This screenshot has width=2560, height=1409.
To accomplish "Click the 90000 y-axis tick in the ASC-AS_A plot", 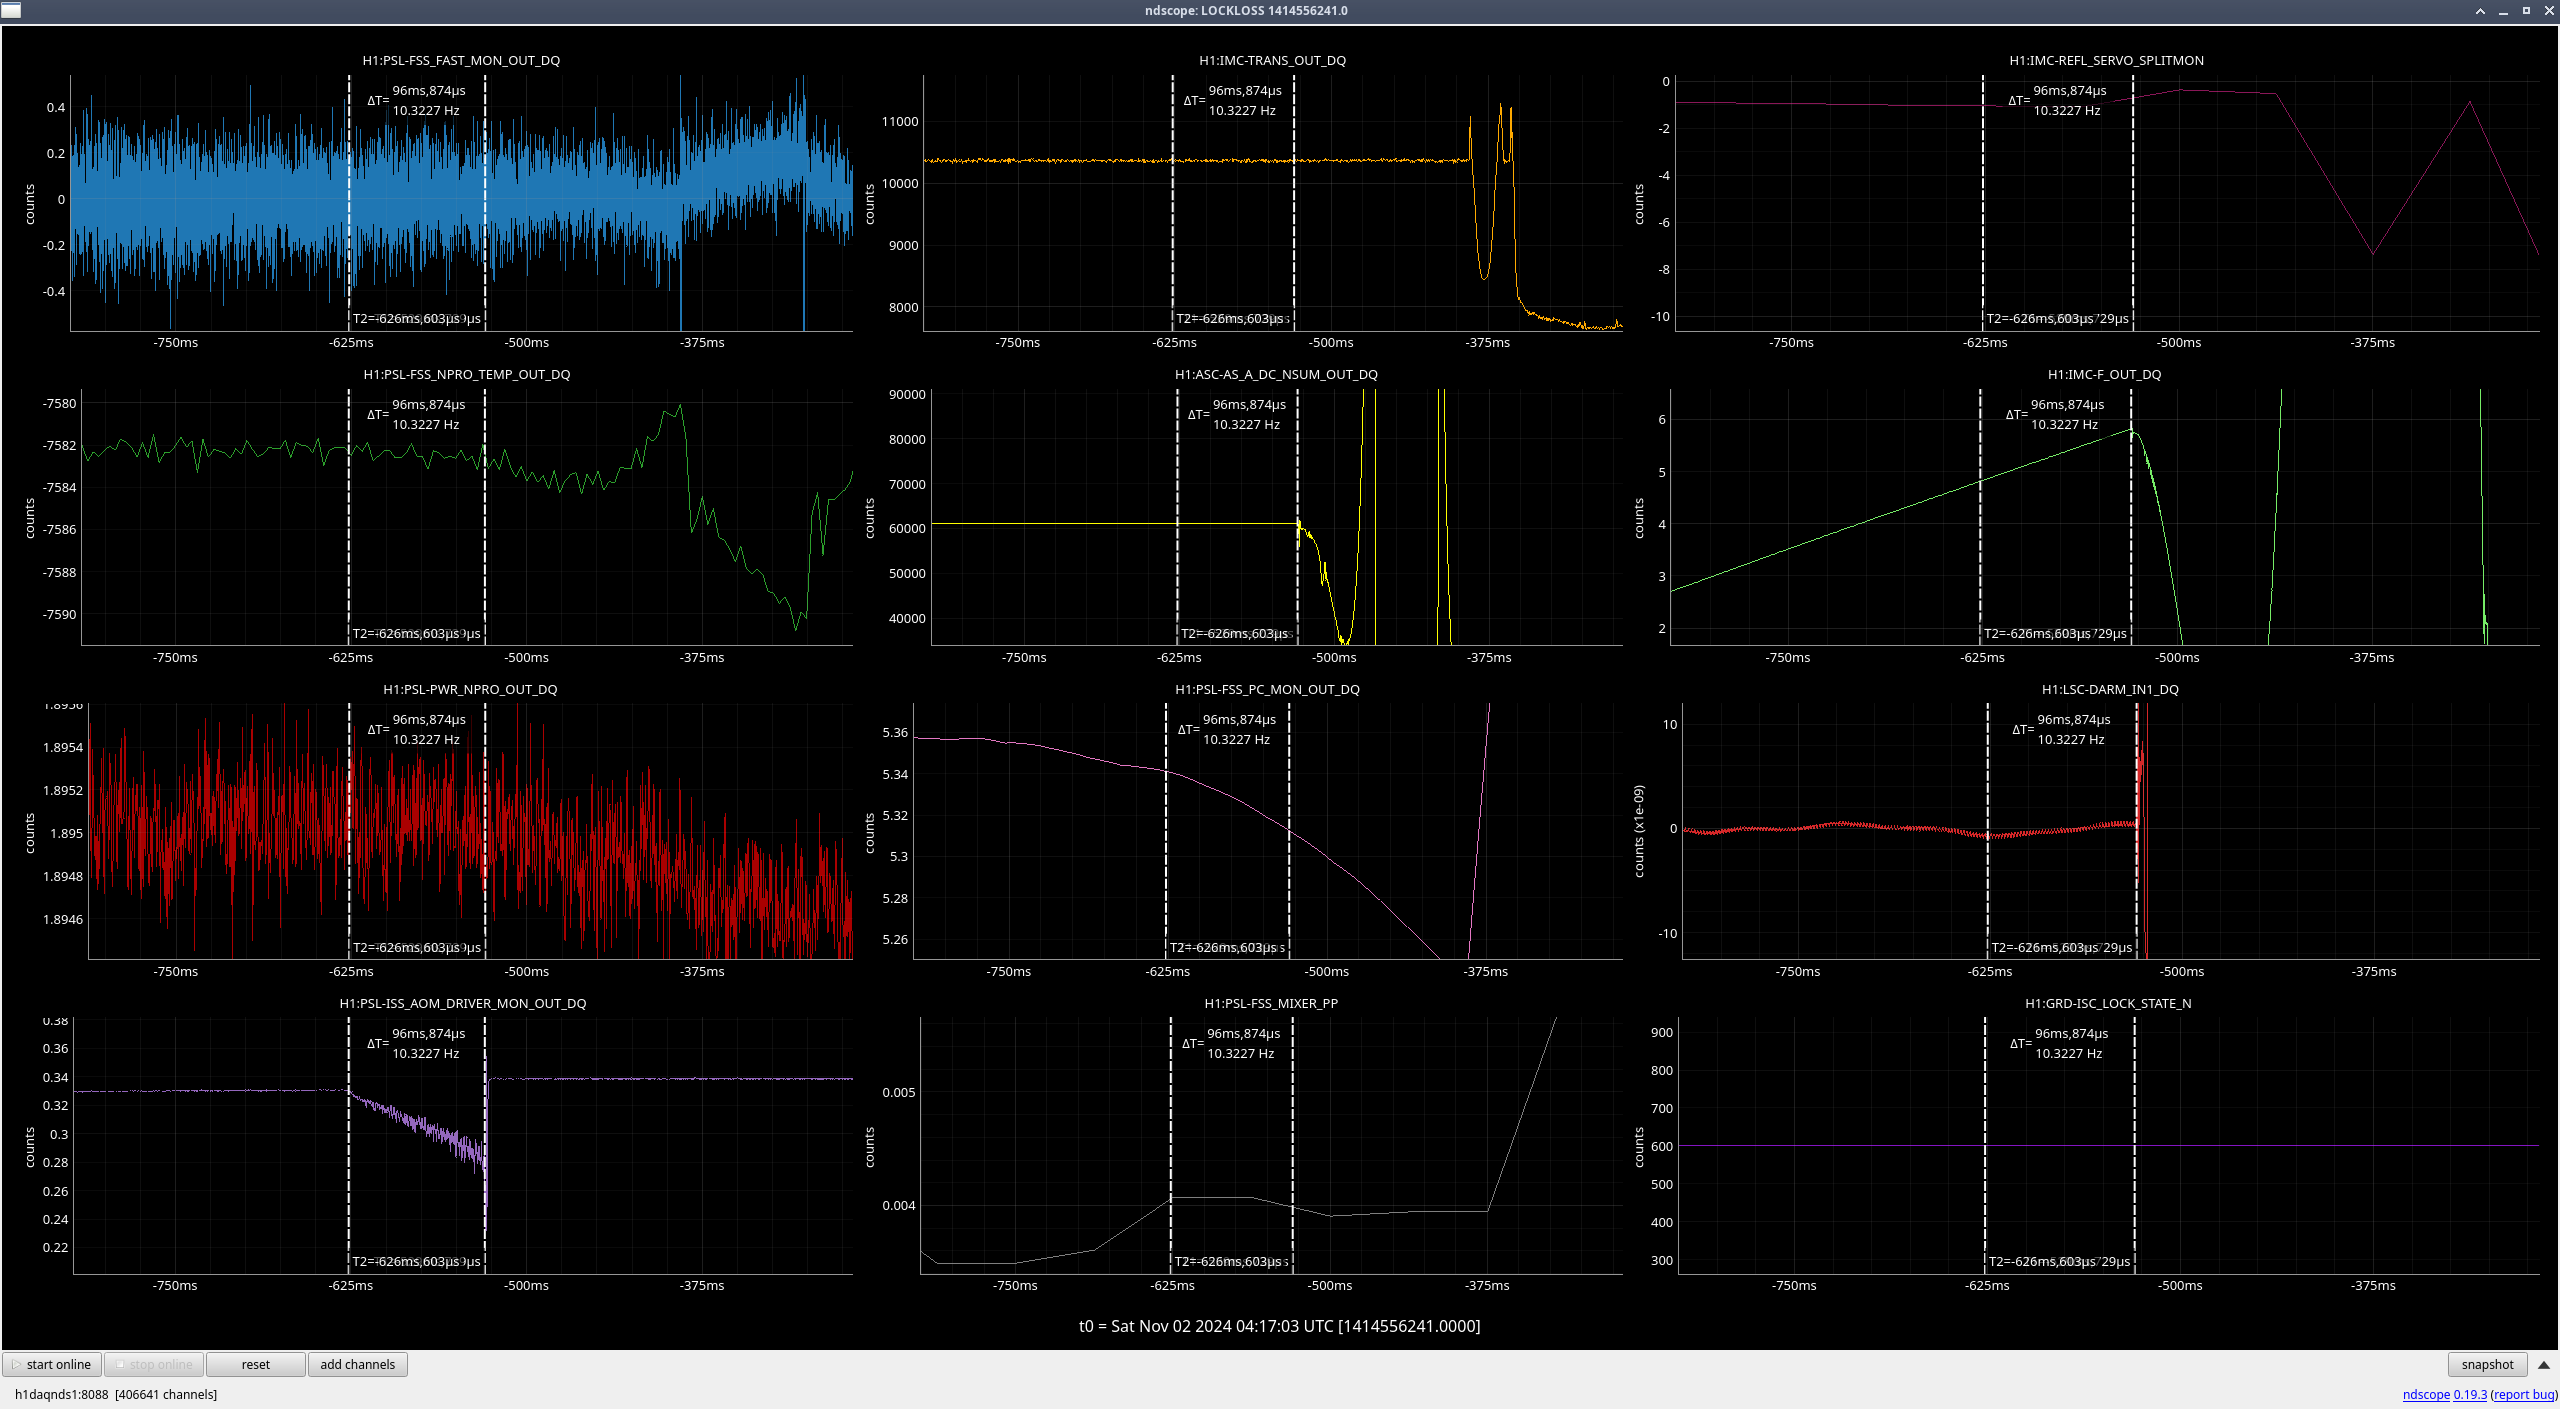I will [x=907, y=394].
